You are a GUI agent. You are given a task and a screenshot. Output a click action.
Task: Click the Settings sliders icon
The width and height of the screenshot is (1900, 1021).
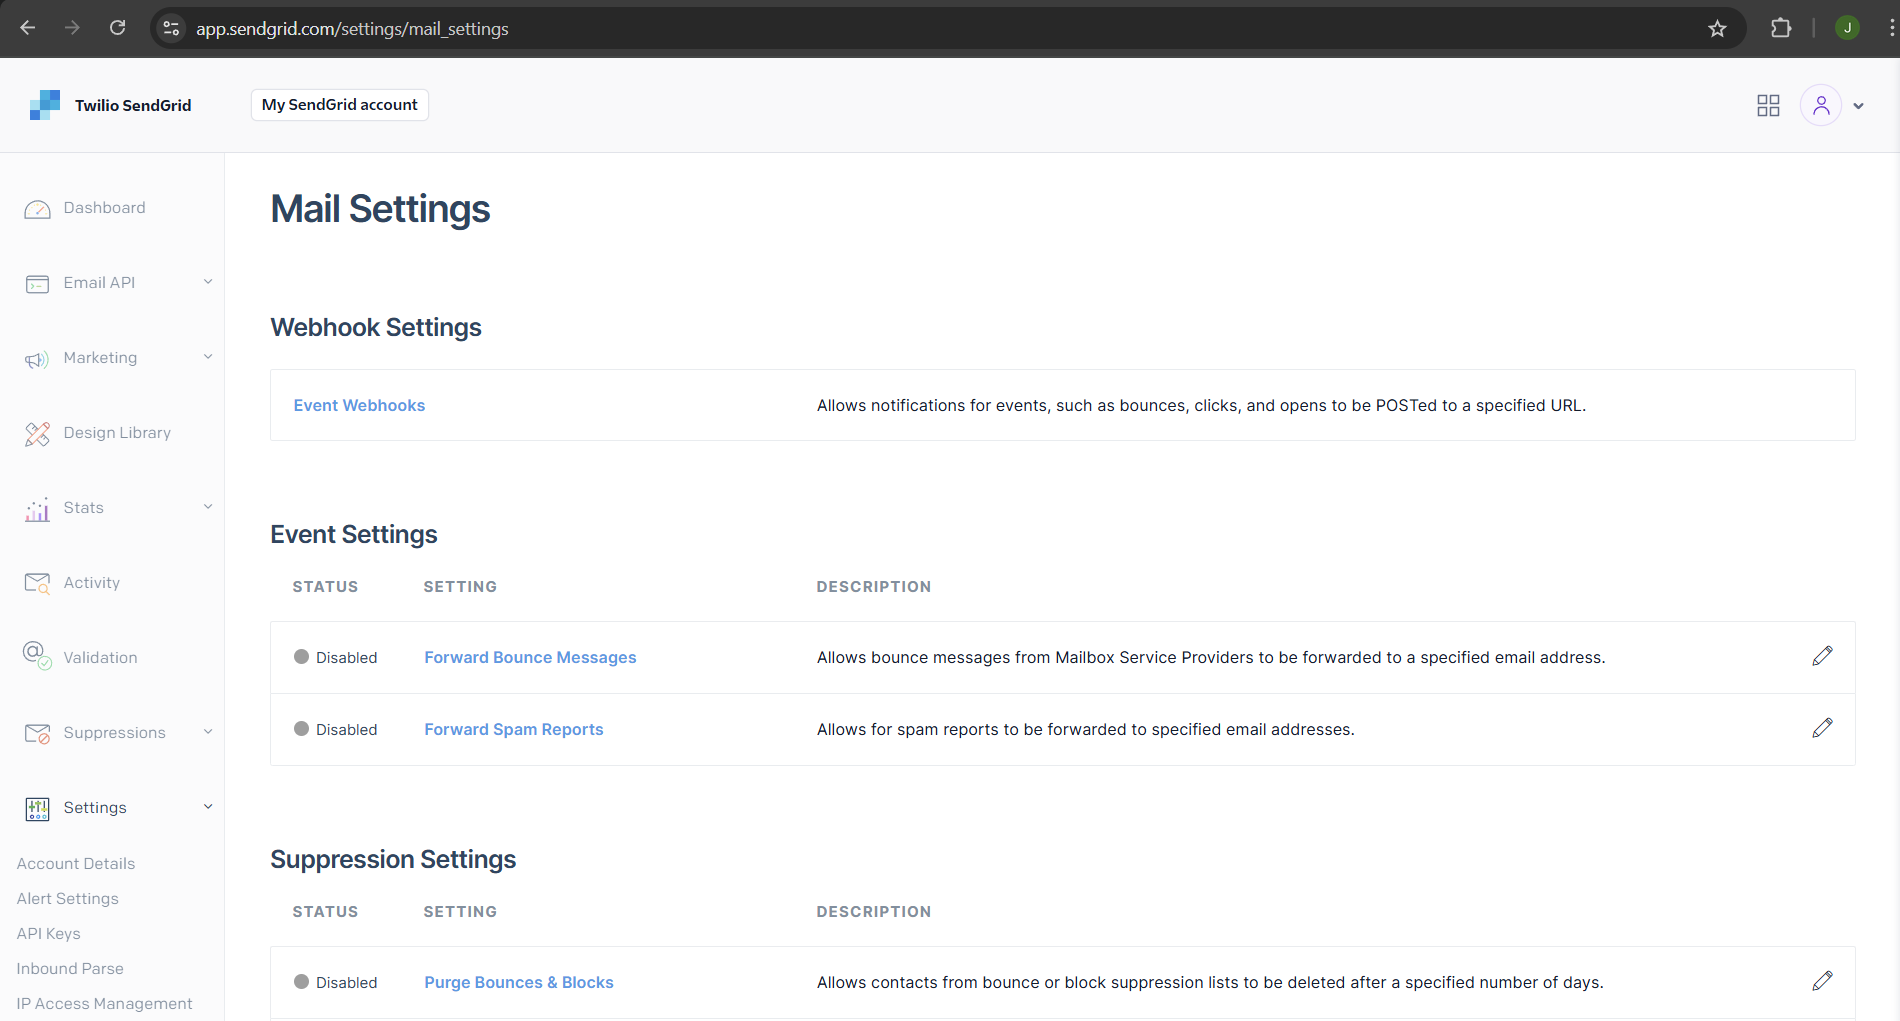coord(37,809)
